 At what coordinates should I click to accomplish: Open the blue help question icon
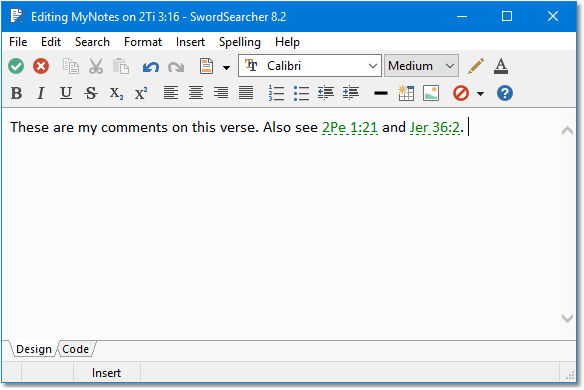[505, 93]
